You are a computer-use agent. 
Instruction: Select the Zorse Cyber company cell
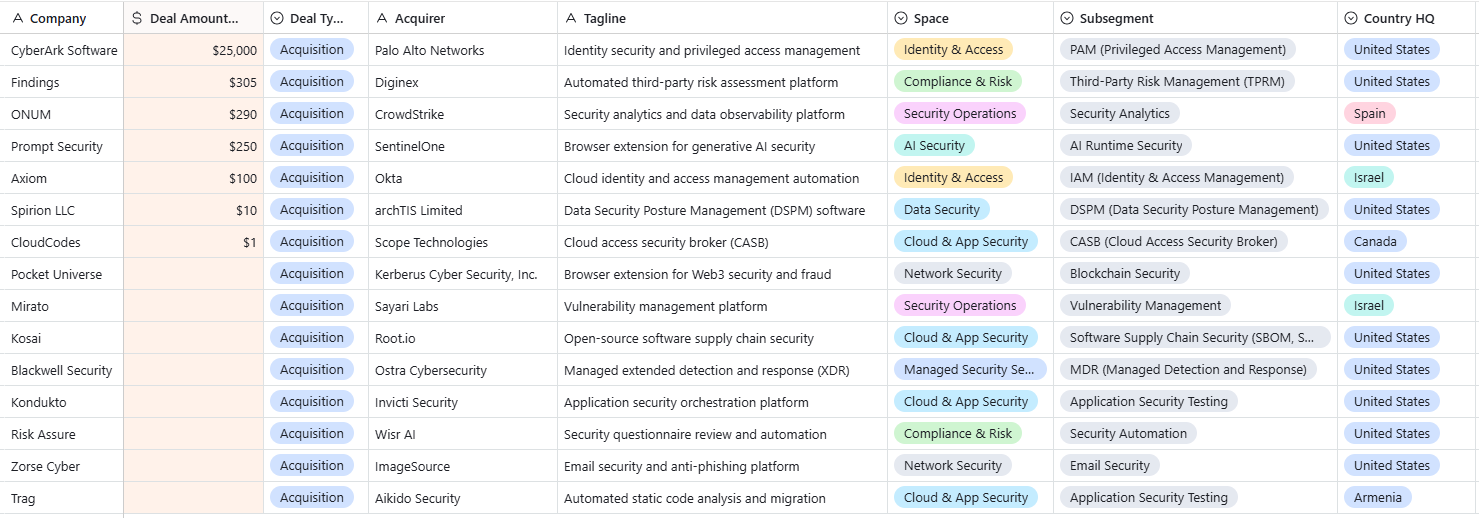(62, 466)
